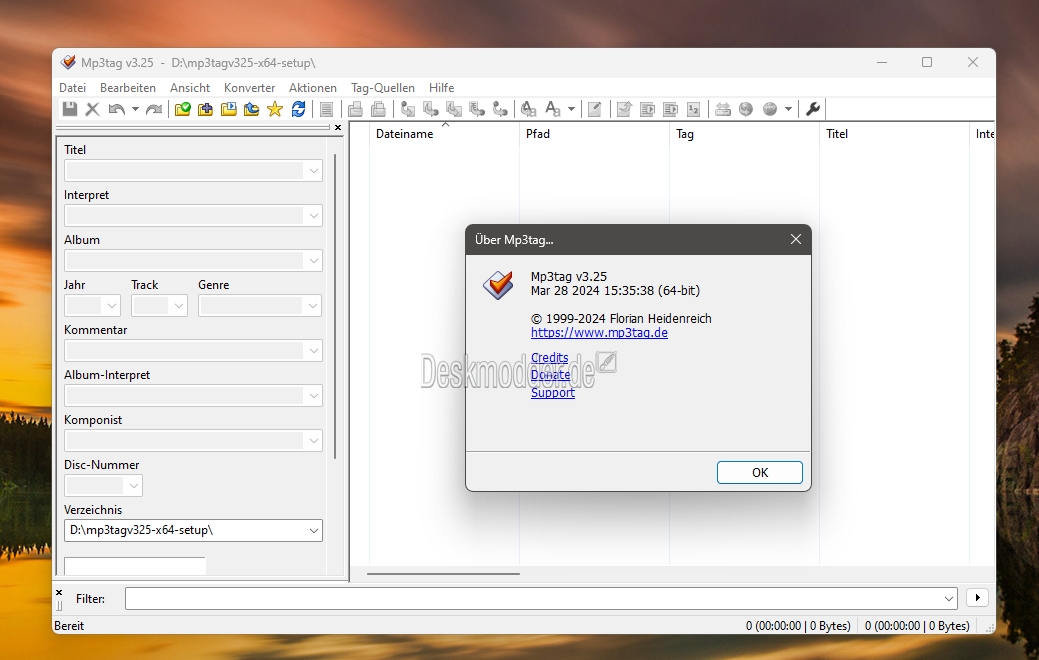Click the Mp3tag app icon in title bar
1039x660 pixels.
pyautogui.click(x=68, y=62)
